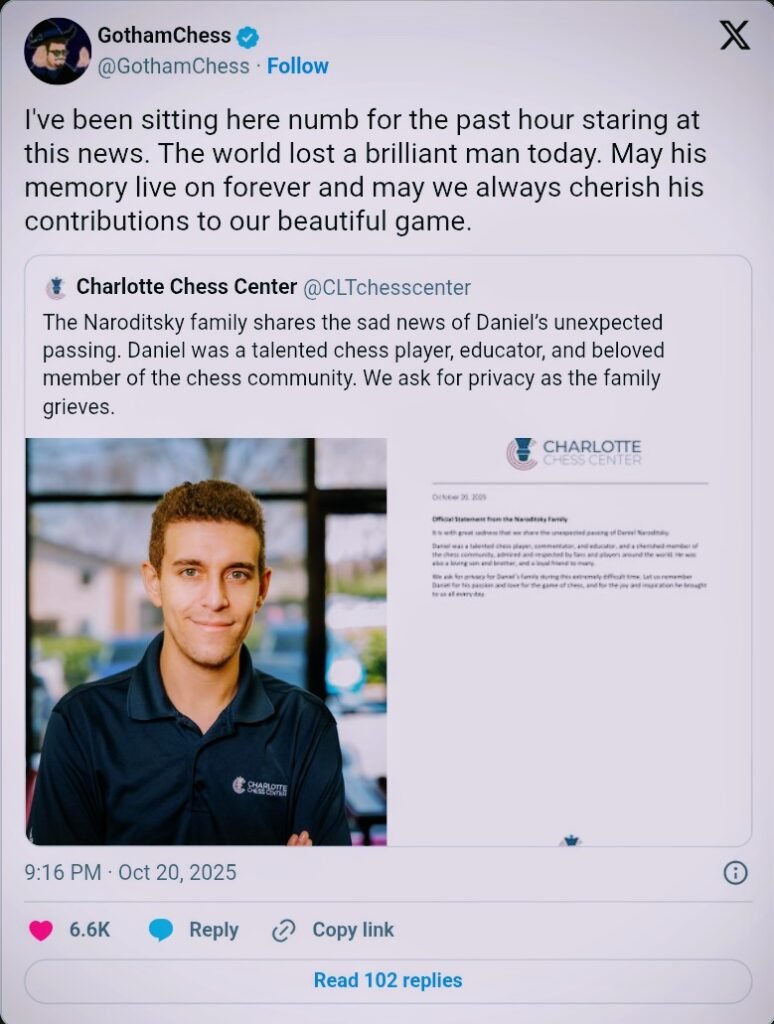Click the 6.6K likes count
Screen dimensions: 774x1024
pyautogui.click(x=89, y=930)
